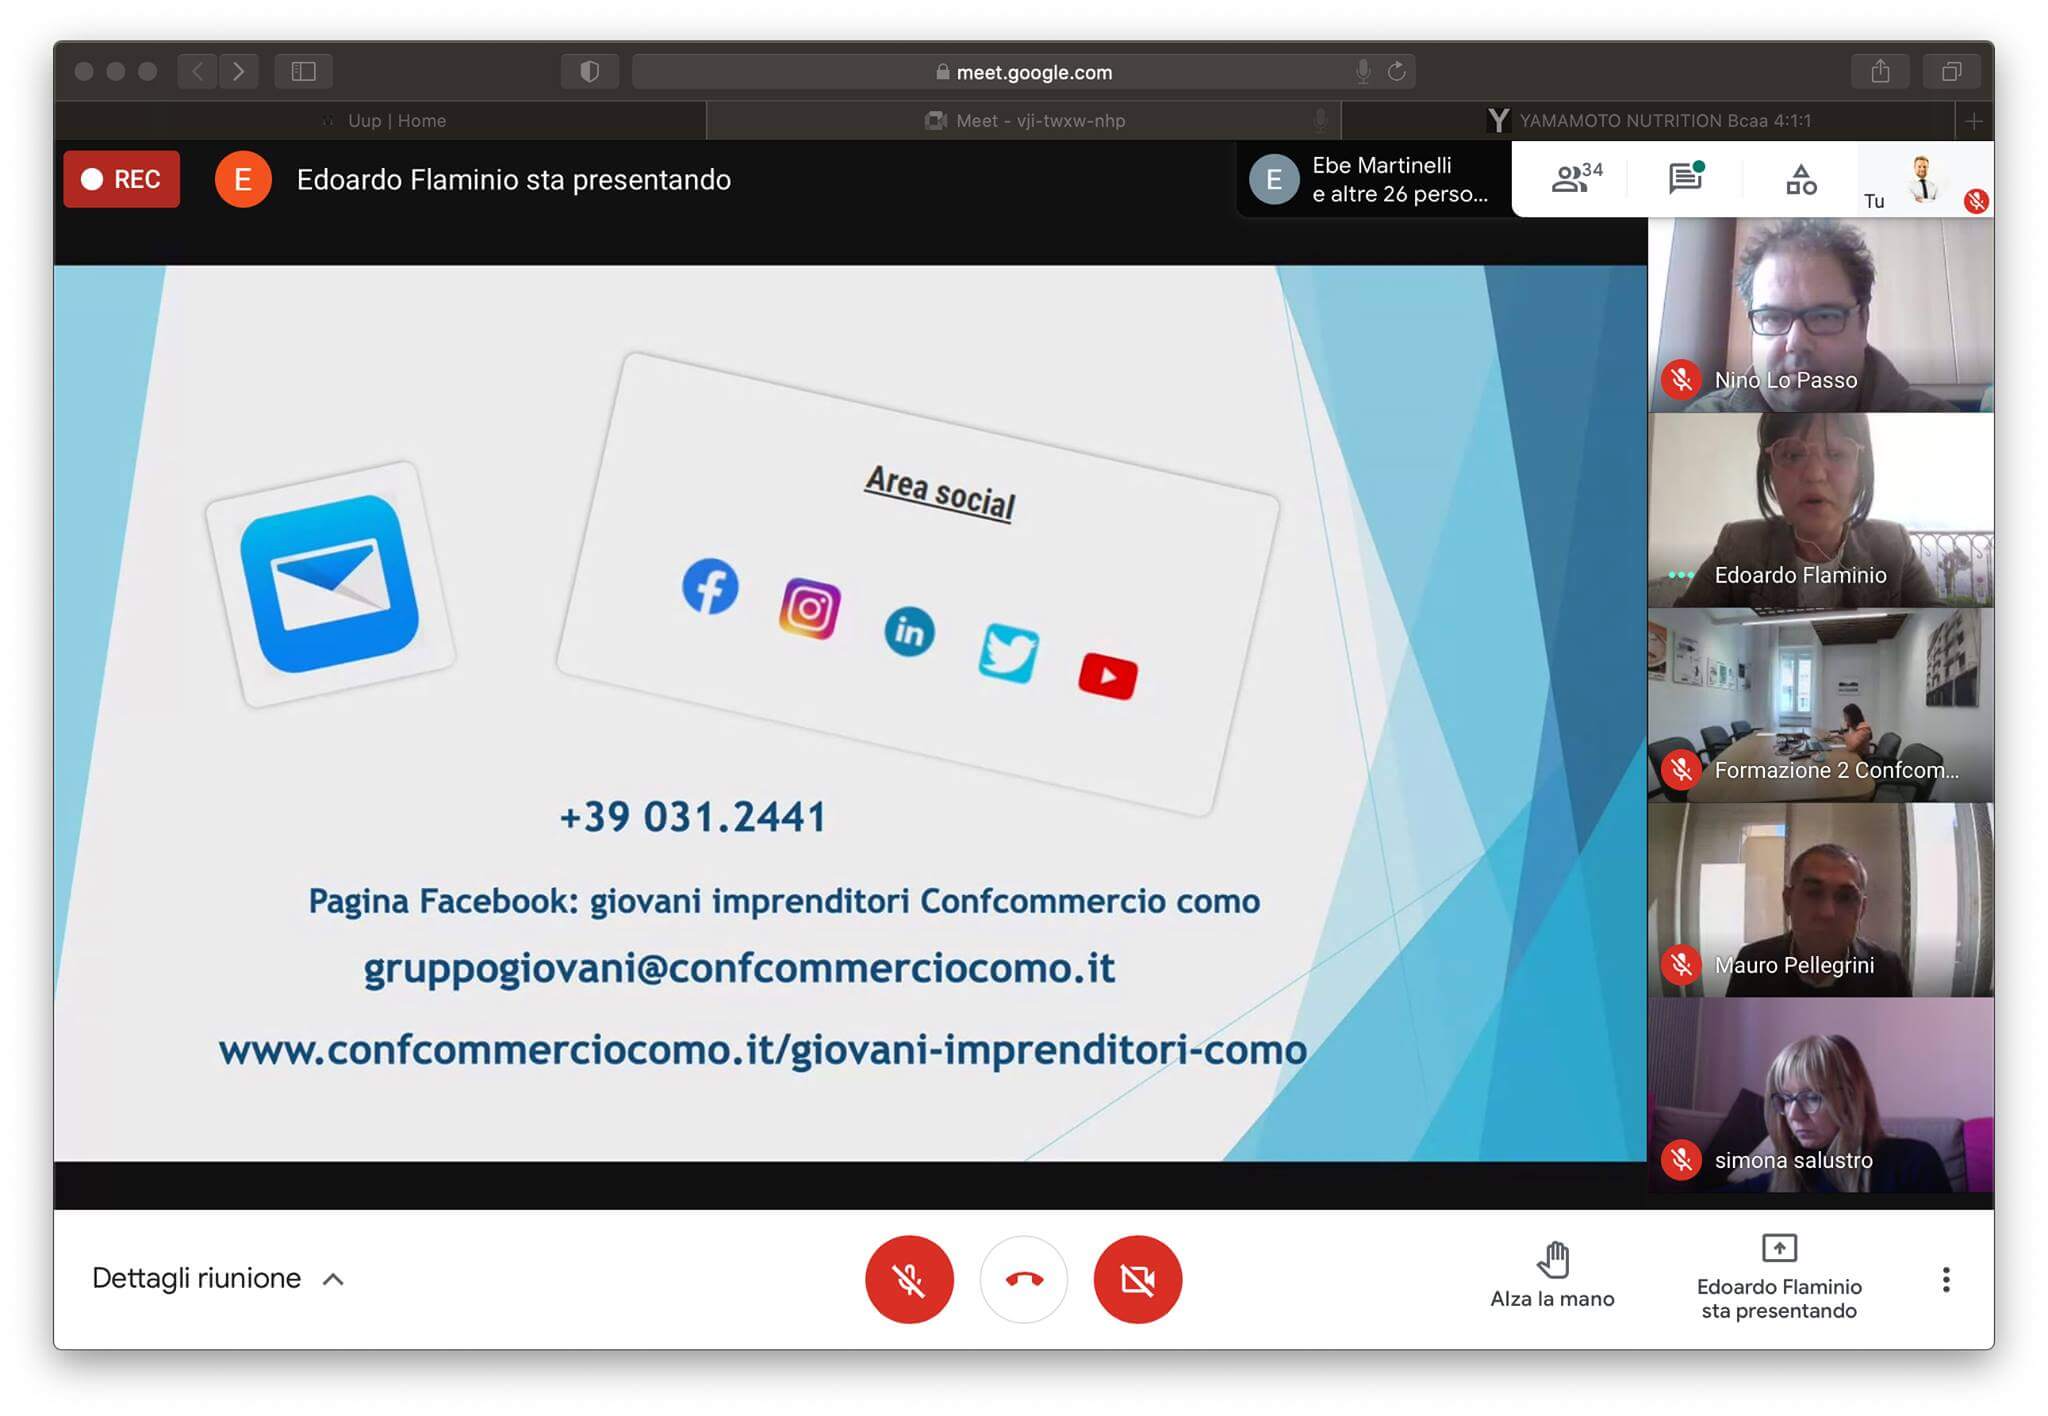
Task: Switch to YAMAMOTO NUTRITION Bcaa tab
Action: tap(1650, 121)
